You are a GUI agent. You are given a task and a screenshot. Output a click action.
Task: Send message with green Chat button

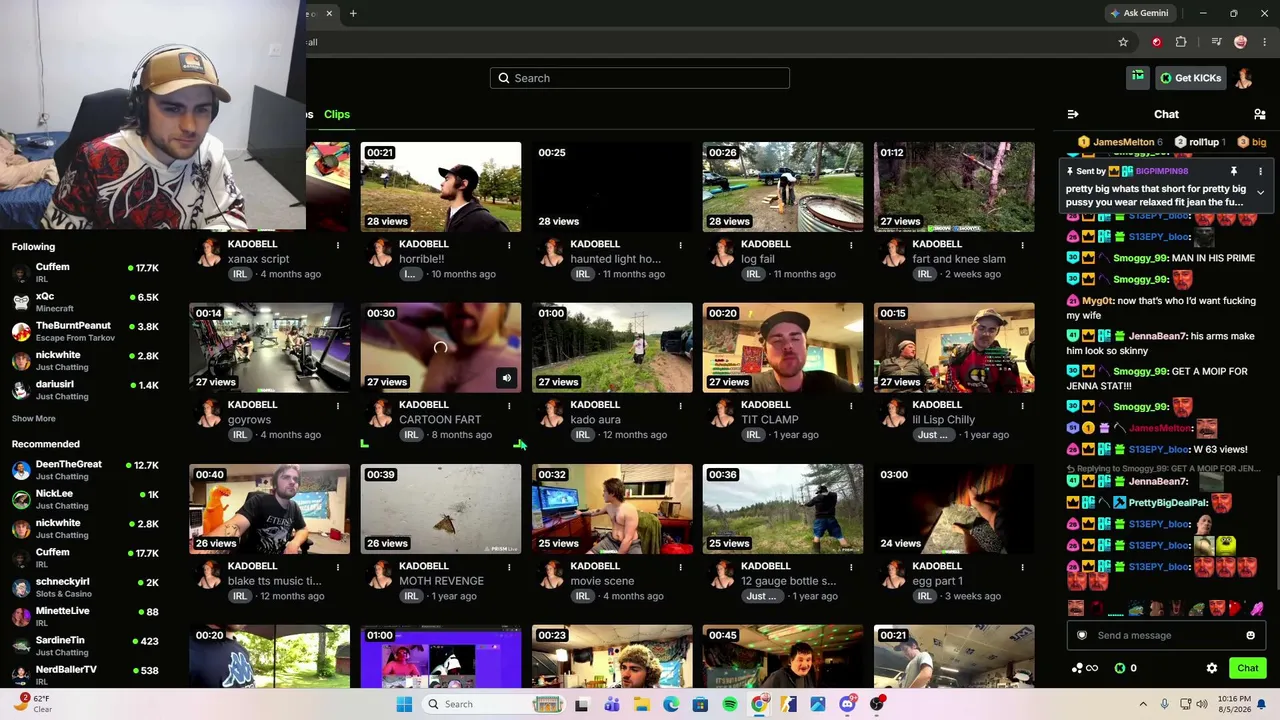tap(1248, 668)
